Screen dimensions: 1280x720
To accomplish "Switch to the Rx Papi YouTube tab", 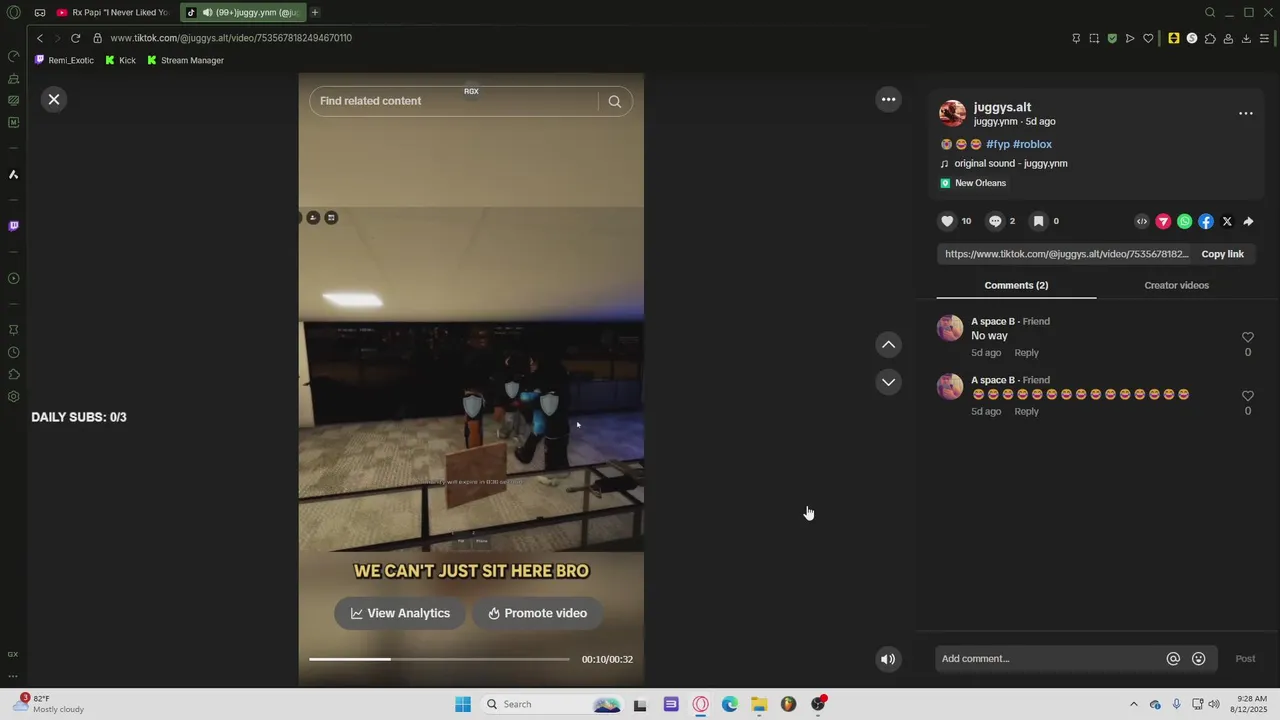I will (x=111, y=12).
